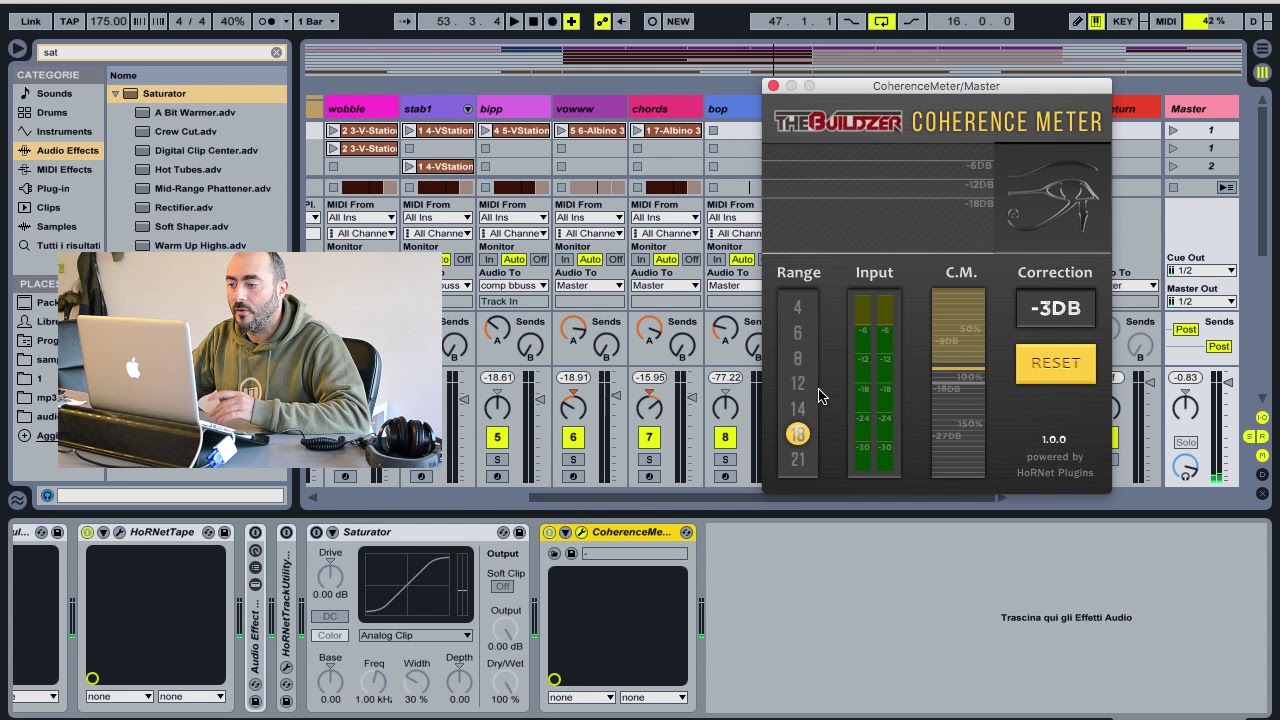Reset the Coherence Meter
This screenshot has width=1280, height=720.
point(1056,364)
